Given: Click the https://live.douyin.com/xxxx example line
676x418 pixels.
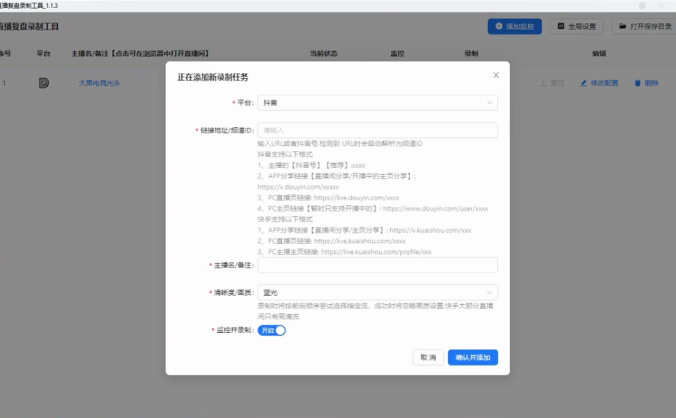Looking at the screenshot, I should click(328, 198).
